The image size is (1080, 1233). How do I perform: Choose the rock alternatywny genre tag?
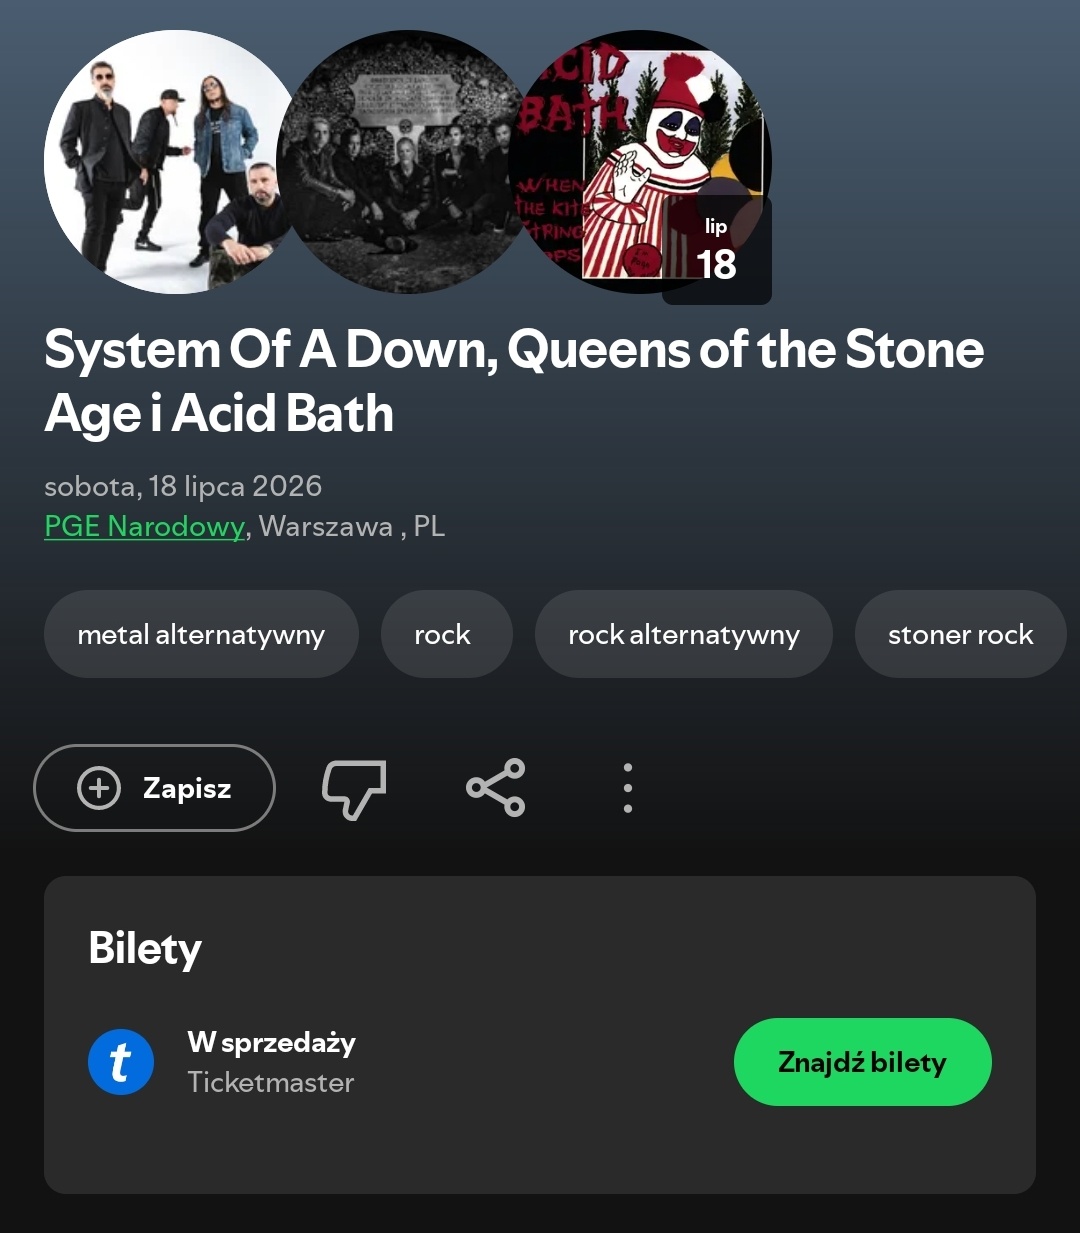click(x=684, y=634)
